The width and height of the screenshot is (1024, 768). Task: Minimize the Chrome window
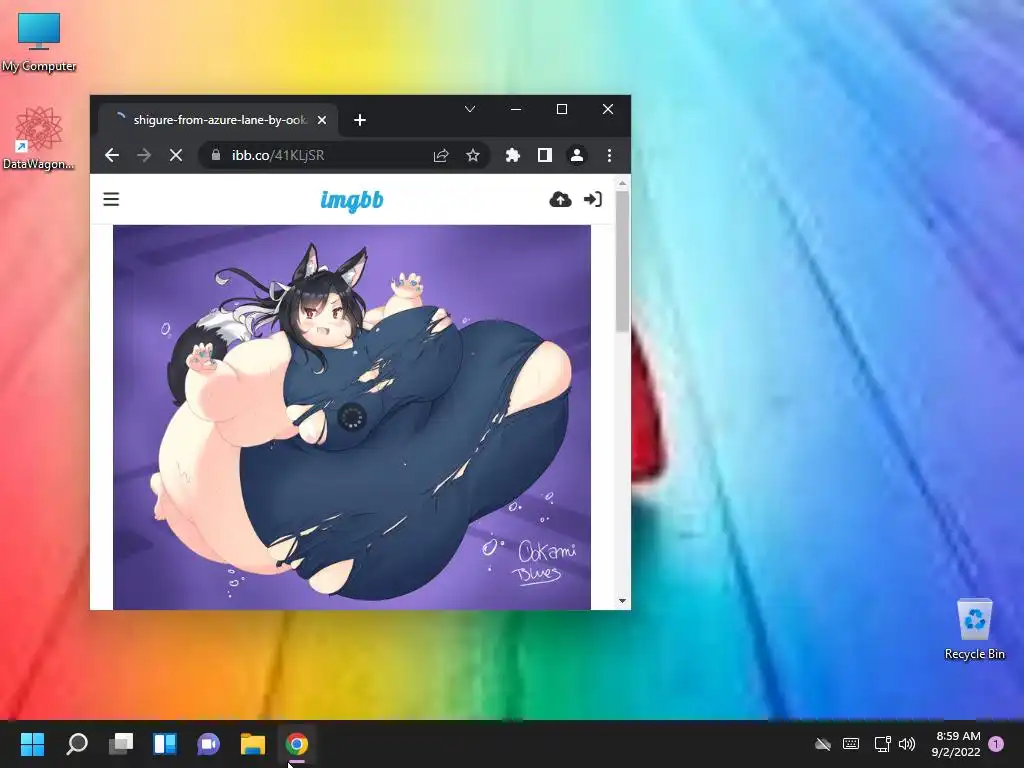(x=516, y=109)
